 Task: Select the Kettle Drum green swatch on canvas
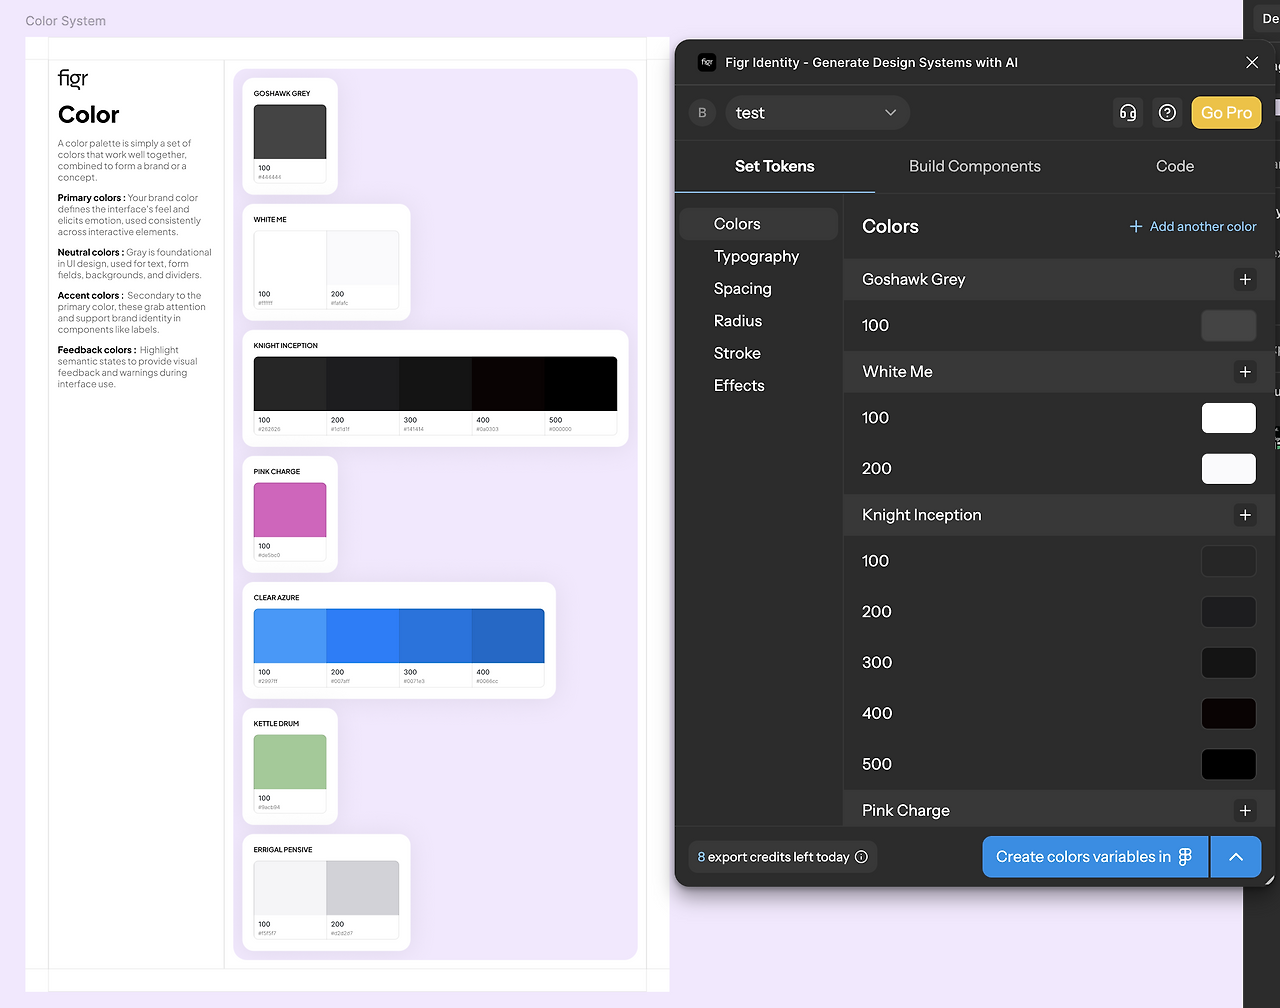pos(290,762)
